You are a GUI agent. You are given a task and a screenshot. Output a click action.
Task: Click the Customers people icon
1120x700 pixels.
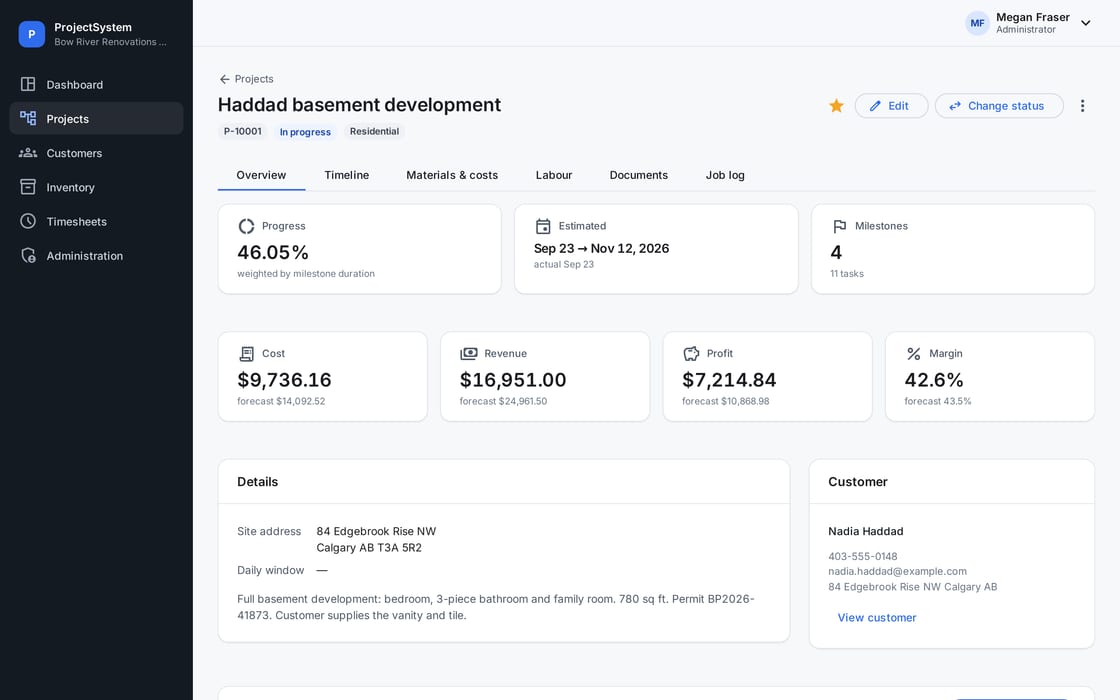pyautogui.click(x=28, y=153)
